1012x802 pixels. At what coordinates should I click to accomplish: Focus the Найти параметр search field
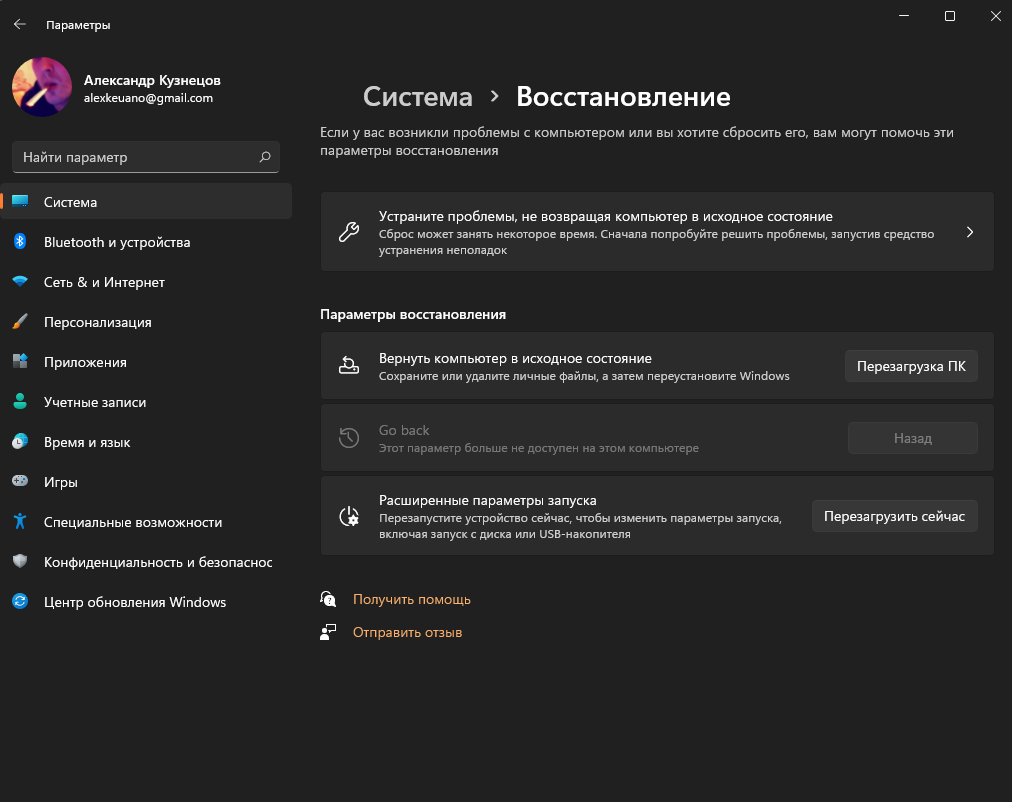[135, 157]
